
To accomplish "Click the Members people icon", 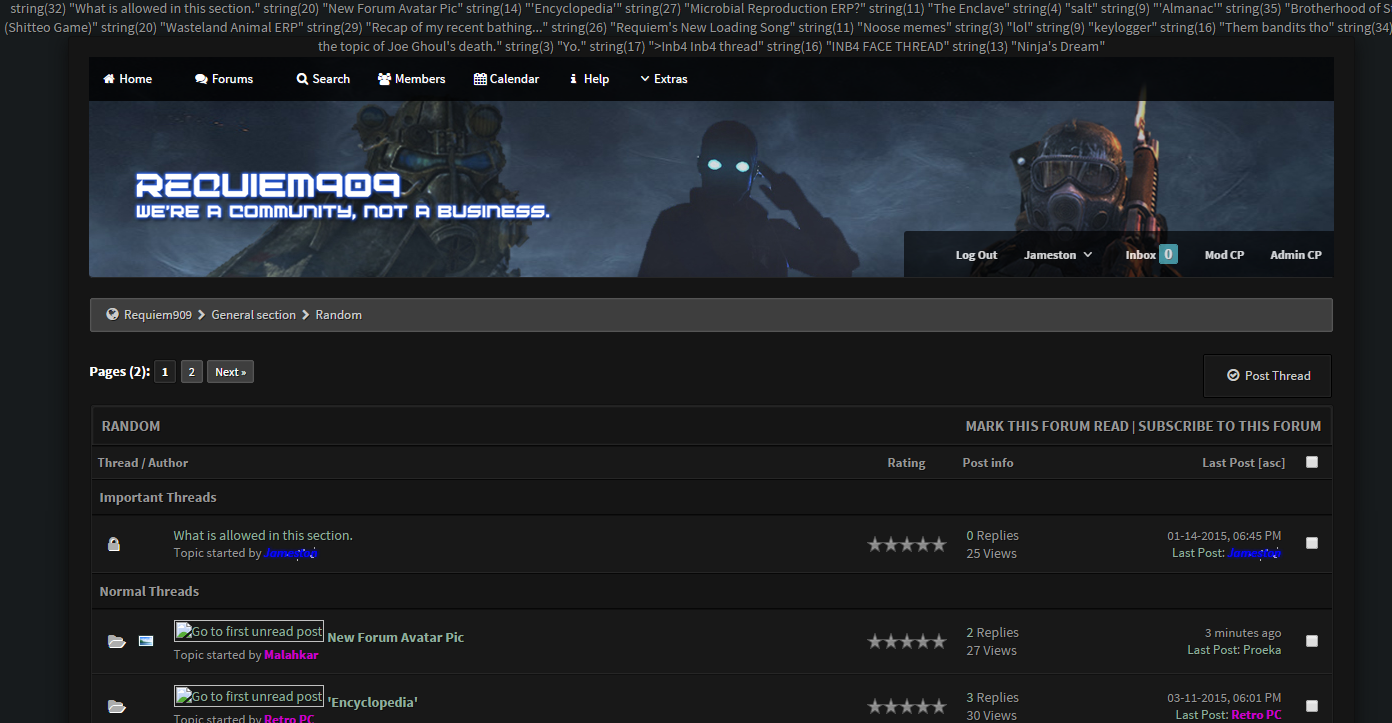I will coord(384,79).
